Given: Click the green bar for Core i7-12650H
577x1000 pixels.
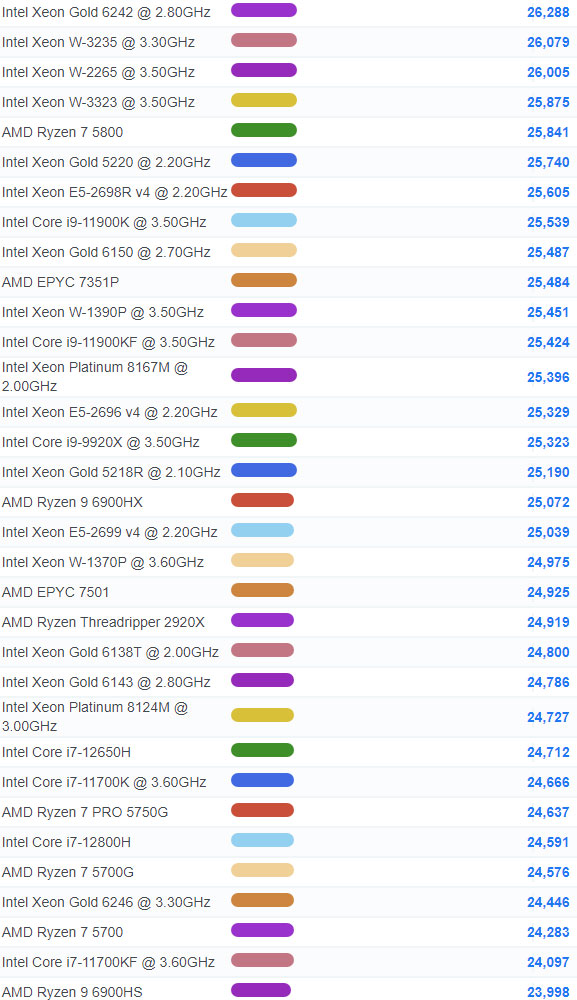Looking at the screenshot, I should (x=262, y=750).
